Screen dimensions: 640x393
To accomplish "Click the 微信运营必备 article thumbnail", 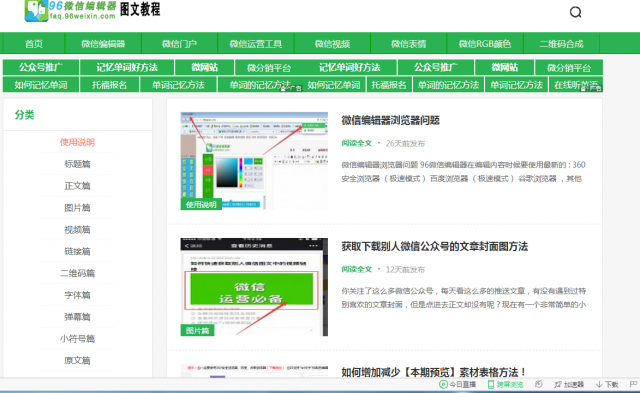I will (254, 287).
